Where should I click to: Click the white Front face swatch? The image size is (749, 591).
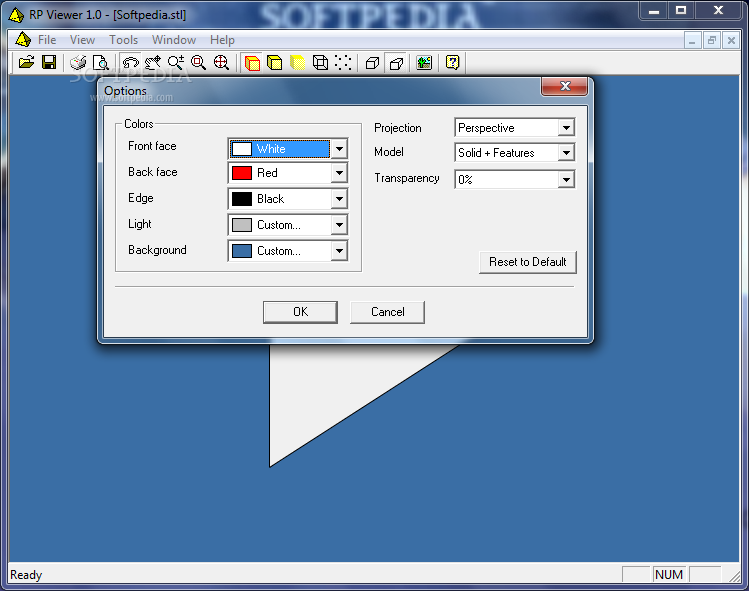(242, 149)
